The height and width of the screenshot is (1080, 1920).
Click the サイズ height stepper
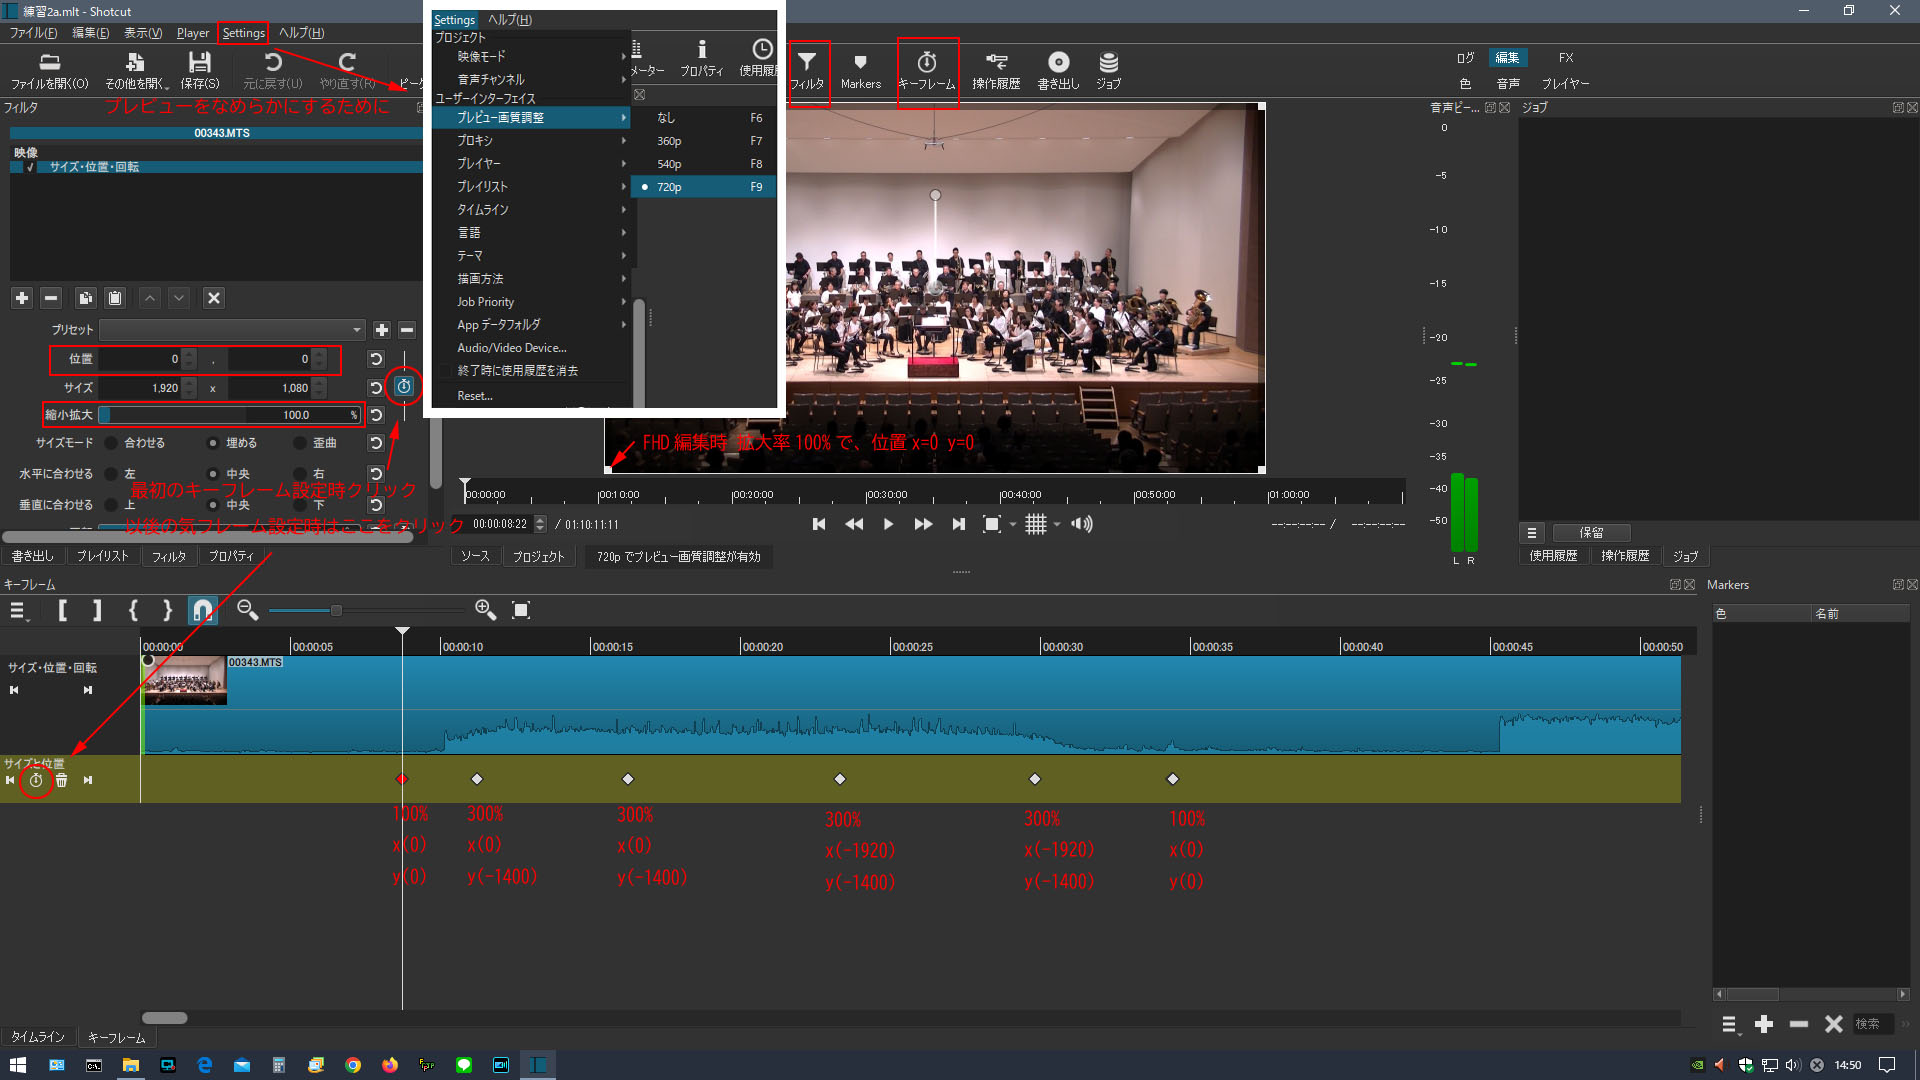(x=319, y=388)
